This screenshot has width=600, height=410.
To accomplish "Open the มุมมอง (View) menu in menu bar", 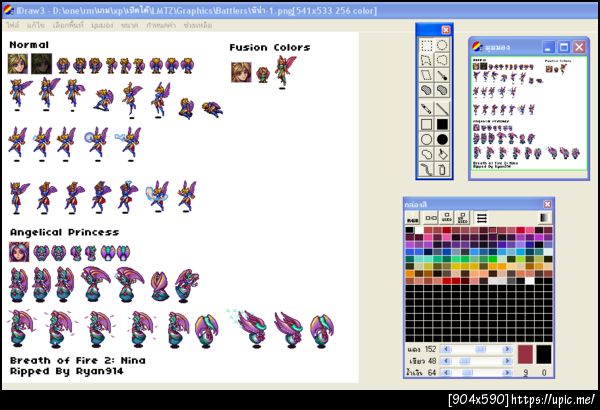I will pyautogui.click(x=102, y=25).
